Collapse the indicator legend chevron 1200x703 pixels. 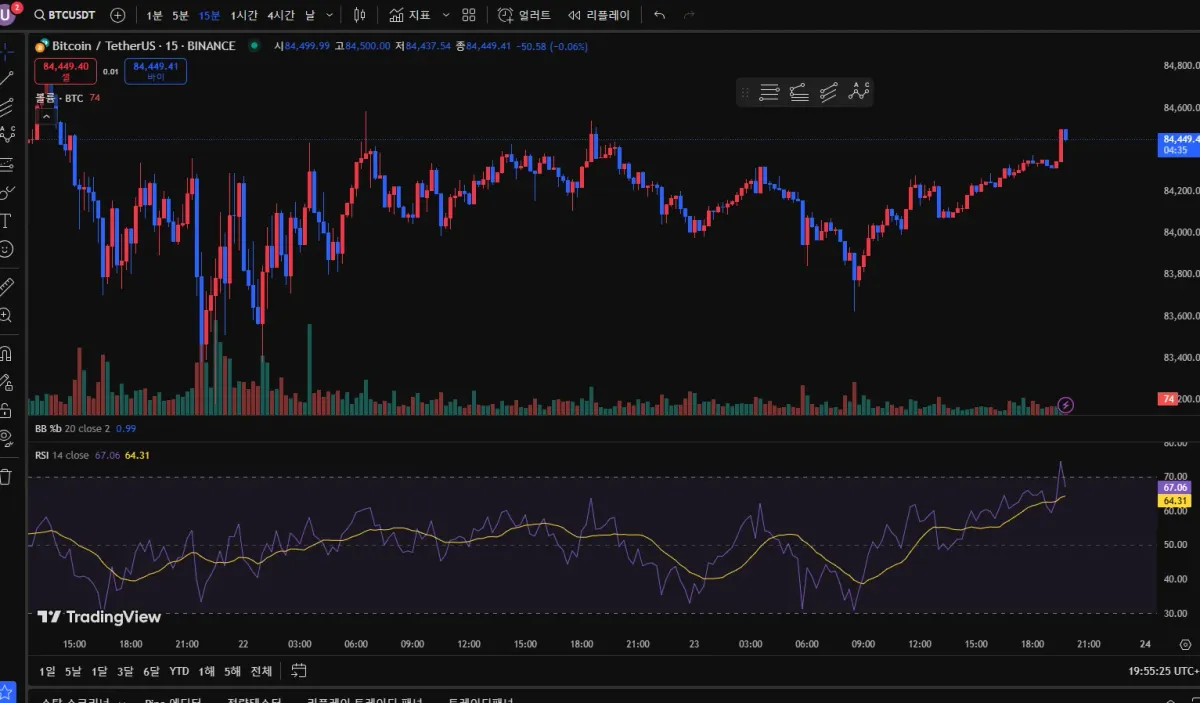coord(41,115)
